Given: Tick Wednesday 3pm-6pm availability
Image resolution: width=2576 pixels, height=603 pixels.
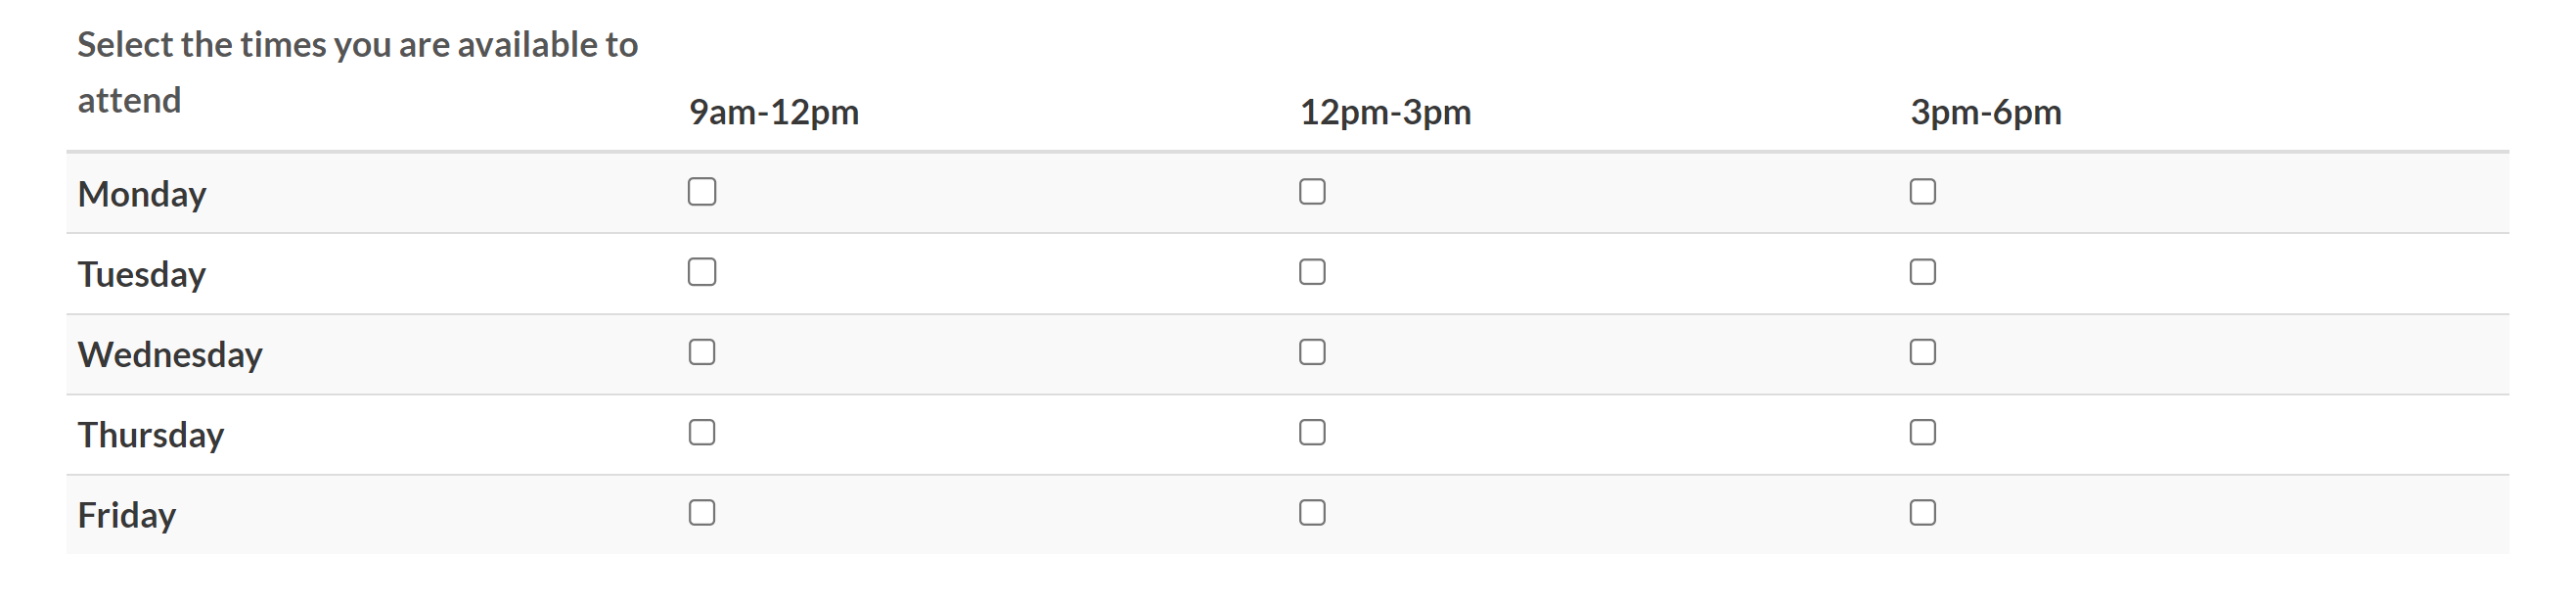Looking at the screenshot, I should tap(1922, 352).
